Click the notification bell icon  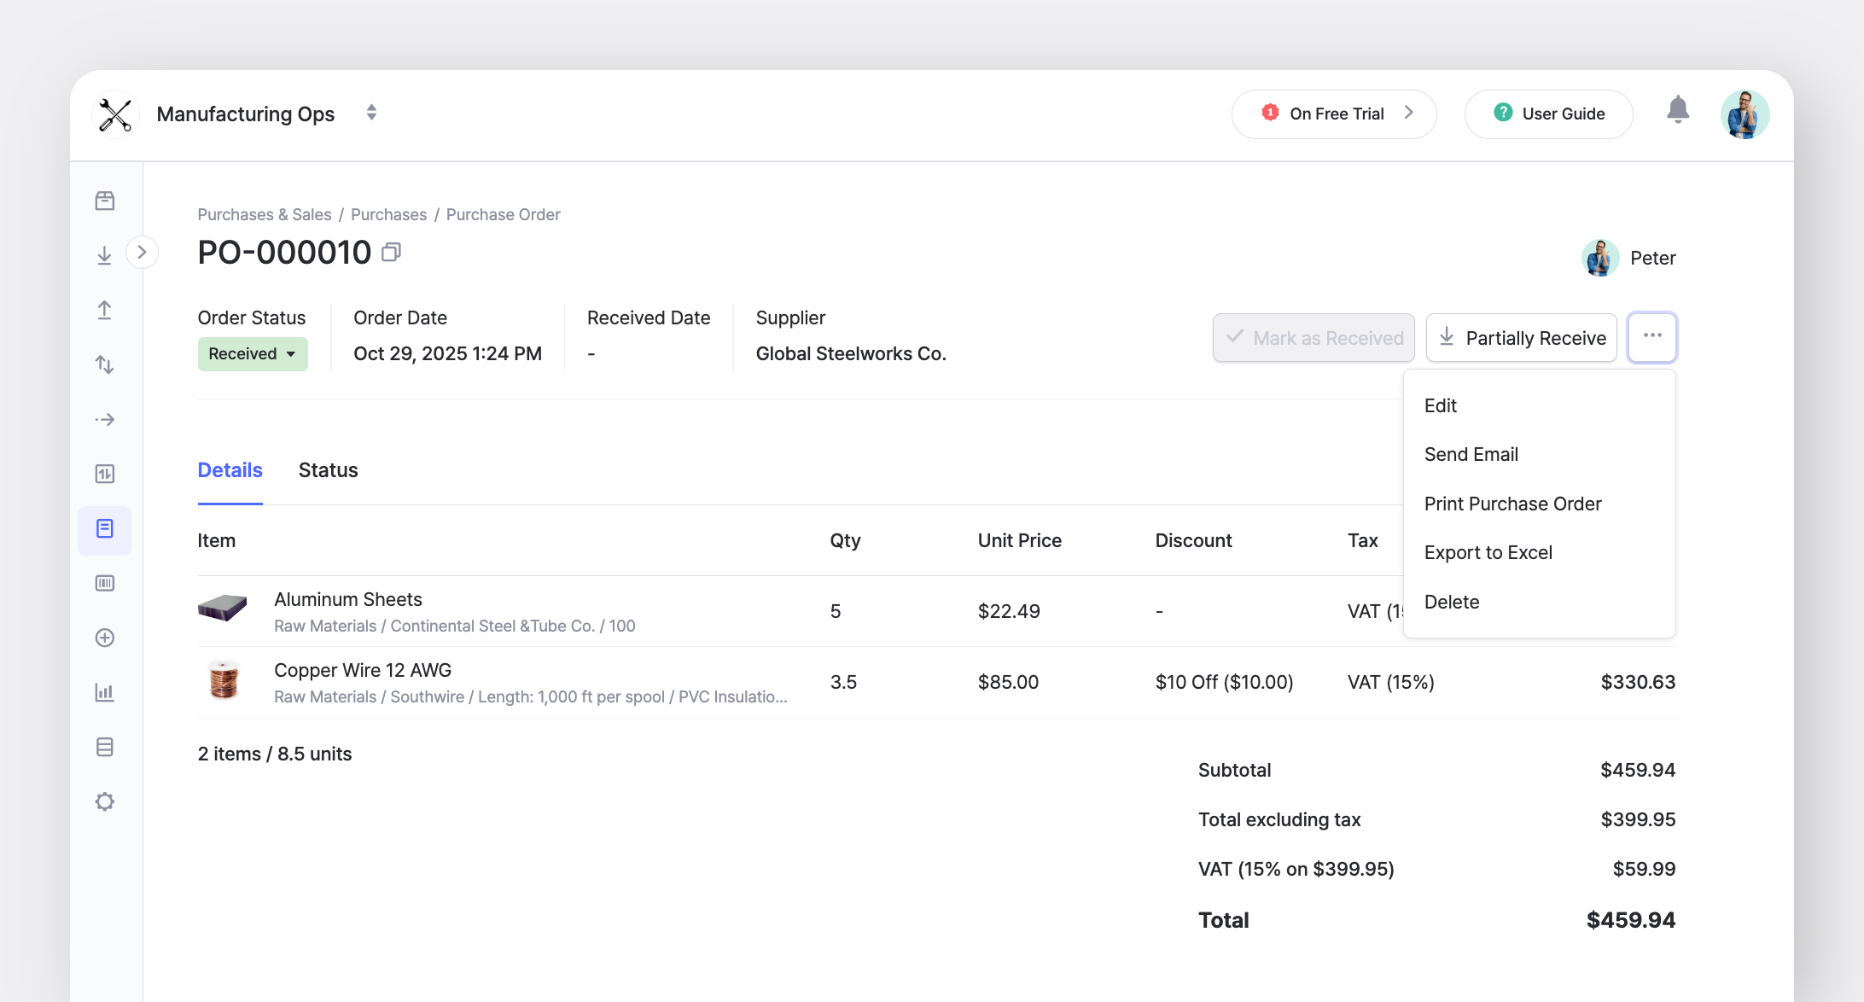1678,111
